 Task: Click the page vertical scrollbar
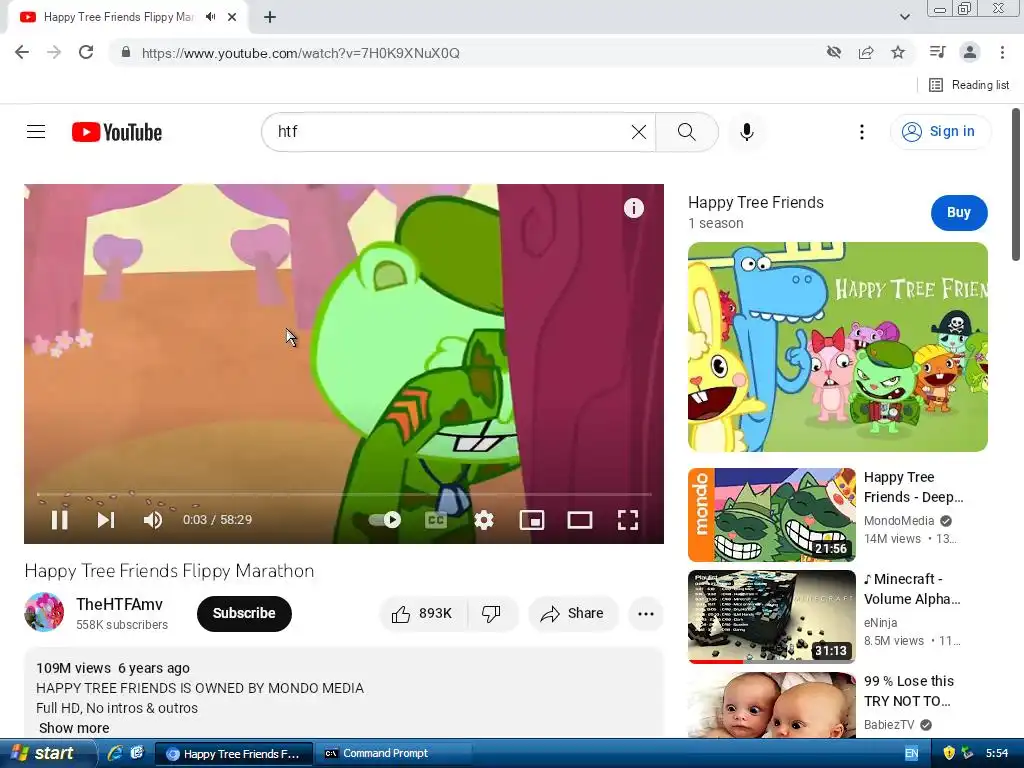pyautogui.click(x=1016, y=185)
